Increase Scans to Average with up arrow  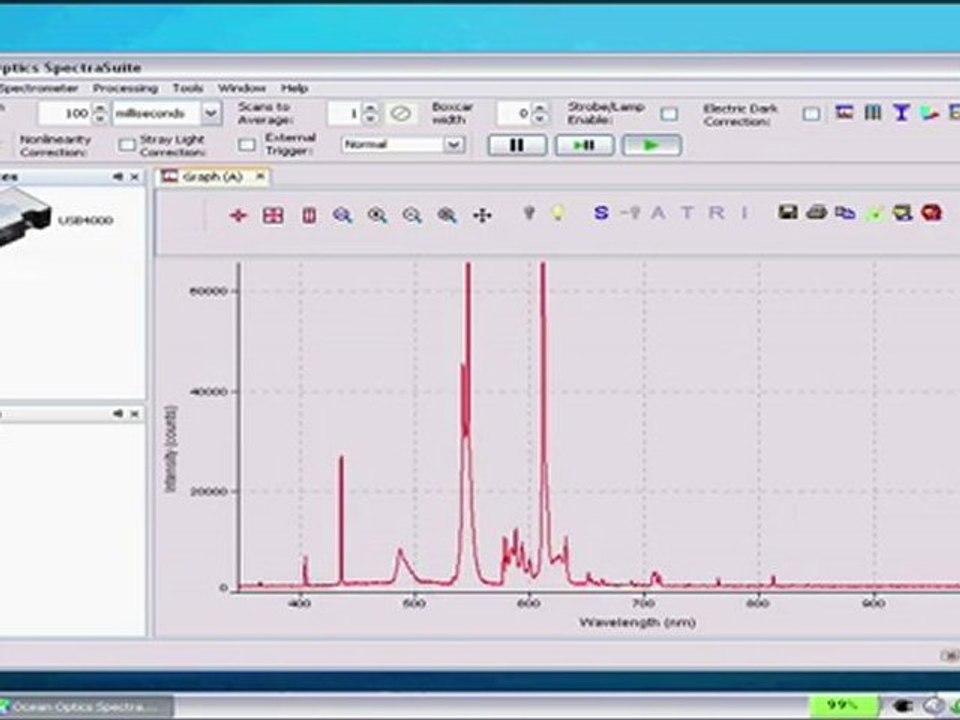click(370, 108)
